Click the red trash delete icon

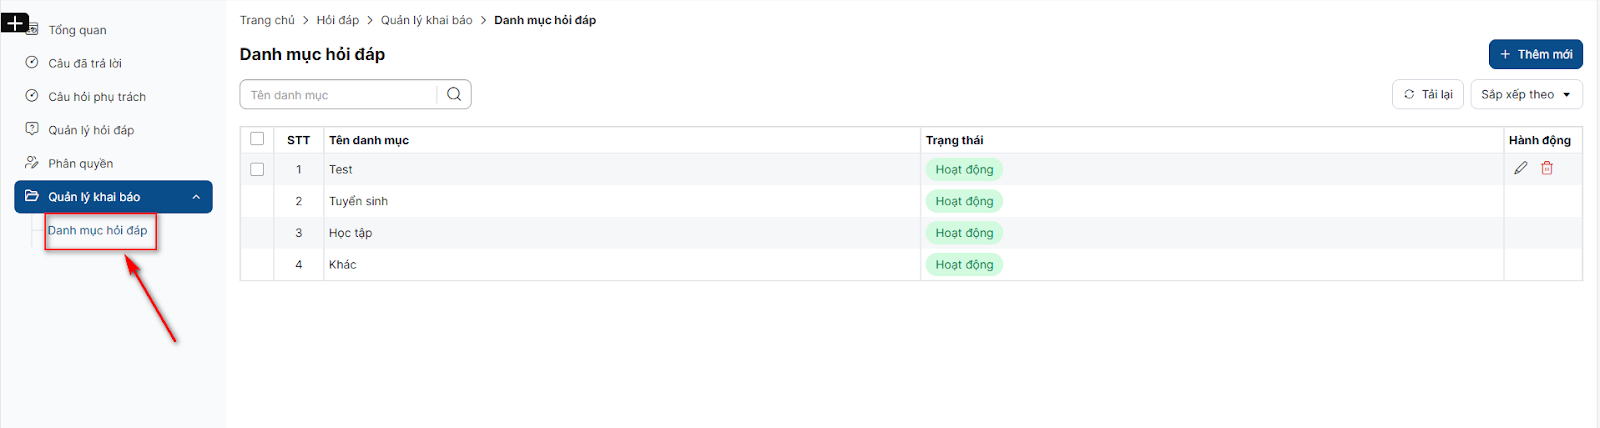pyautogui.click(x=1547, y=168)
